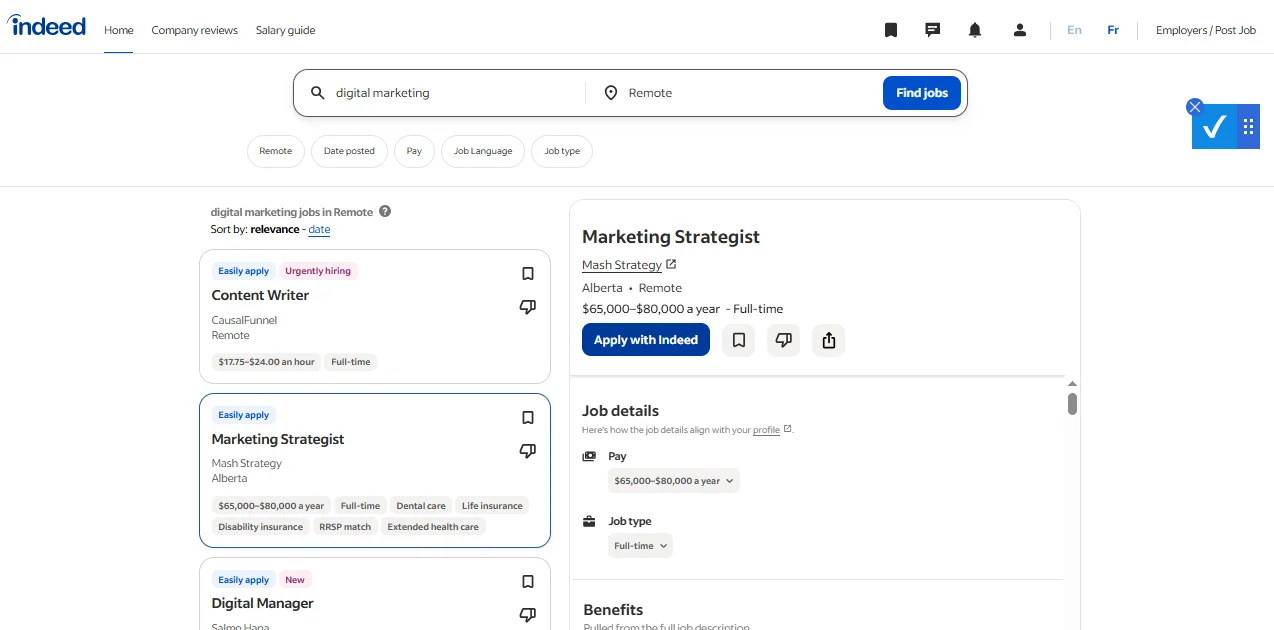Click the Urgently hiring badge
The image size is (1274, 630).
[x=318, y=271]
